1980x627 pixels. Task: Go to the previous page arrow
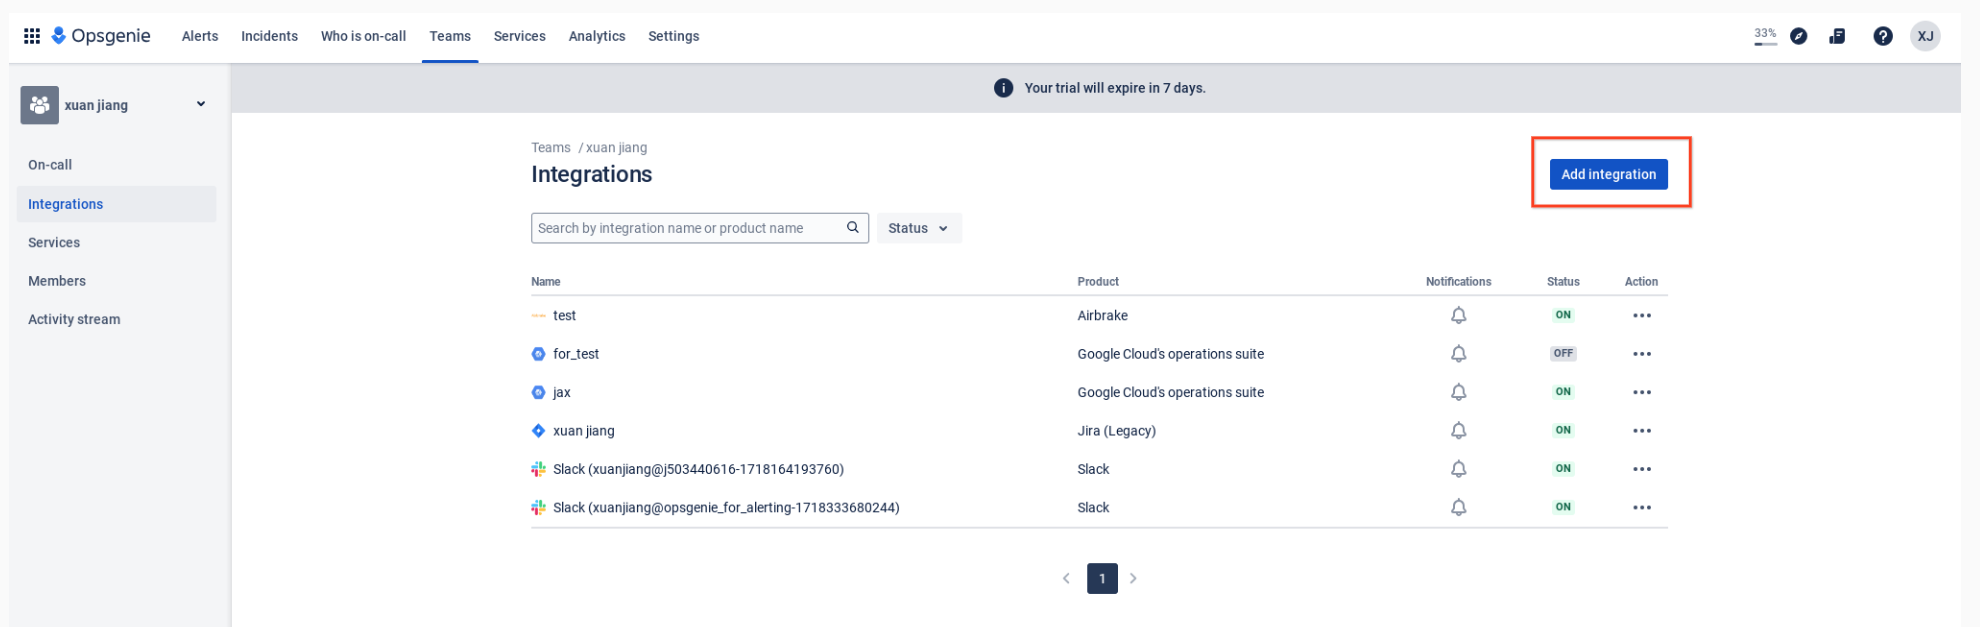pos(1066,578)
